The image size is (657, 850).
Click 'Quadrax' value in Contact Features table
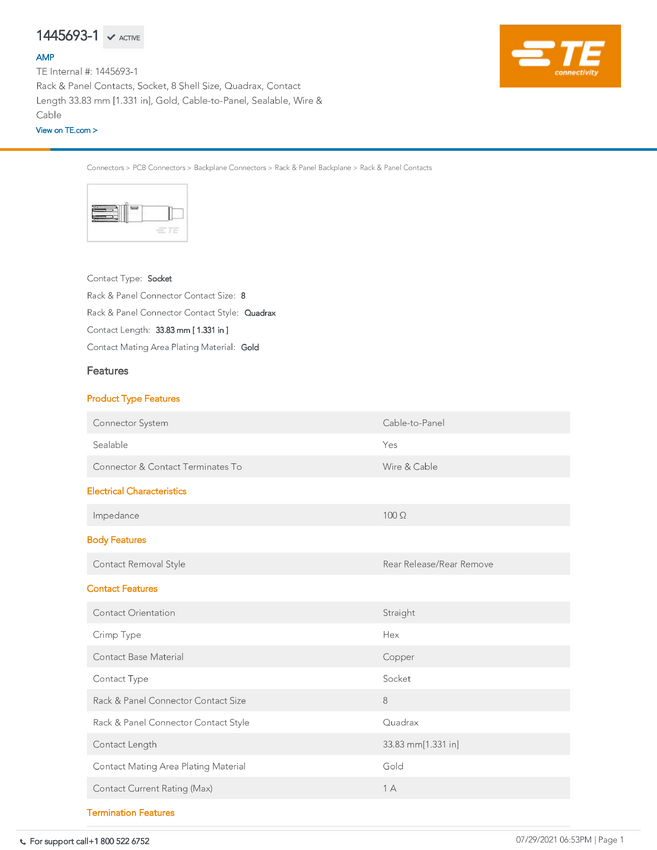click(401, 723)
